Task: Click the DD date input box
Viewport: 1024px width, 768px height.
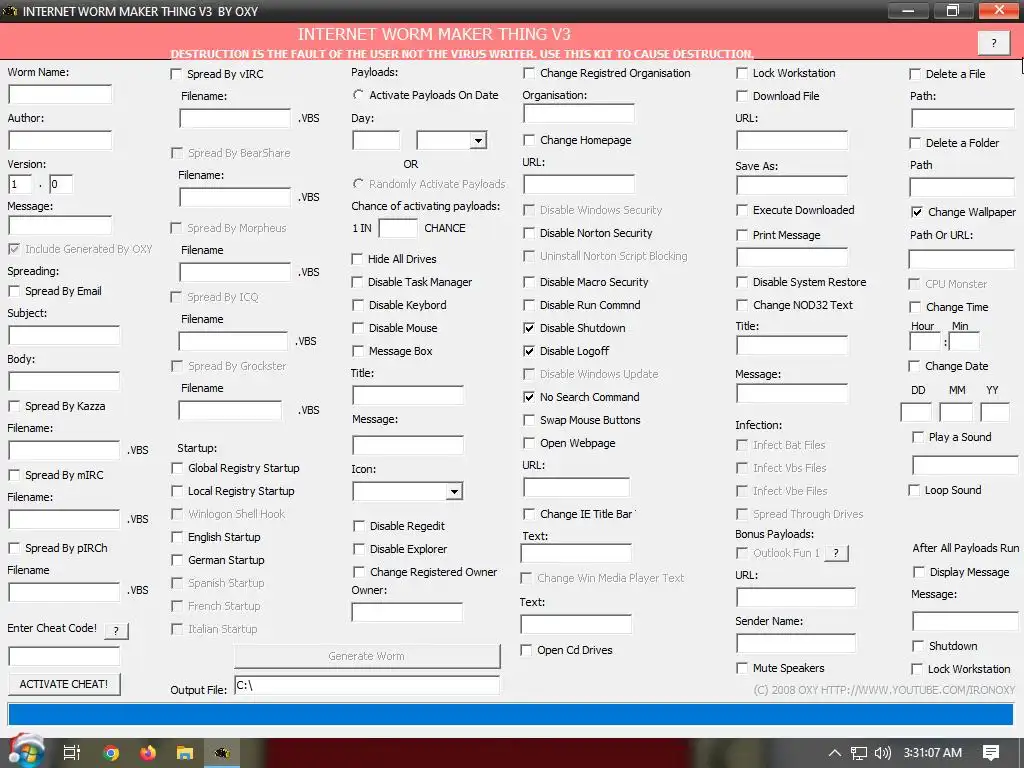Action: pyautogui.click(x=916, y=413)
